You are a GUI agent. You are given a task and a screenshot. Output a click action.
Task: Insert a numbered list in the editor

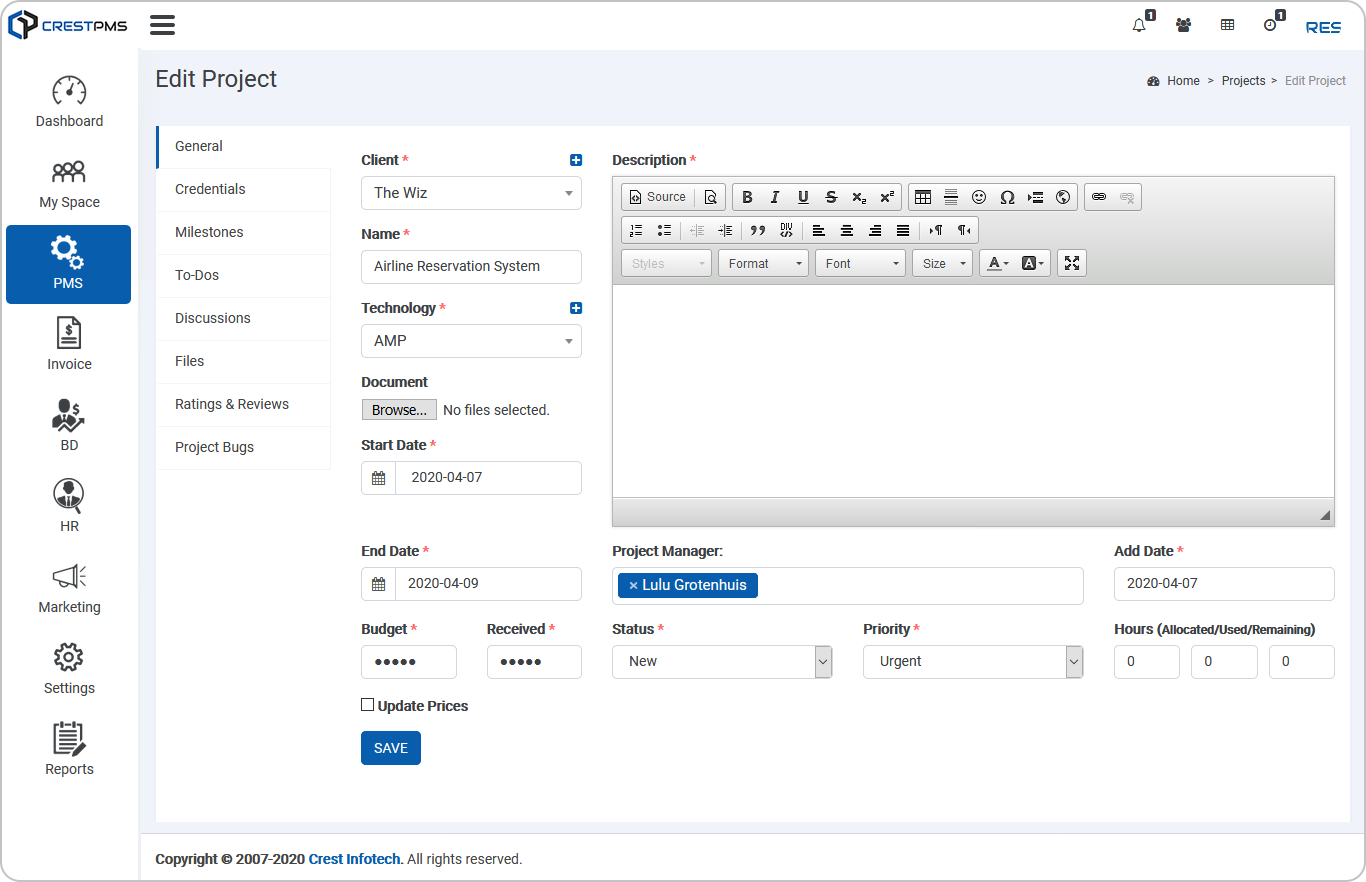tap(636, 230)
